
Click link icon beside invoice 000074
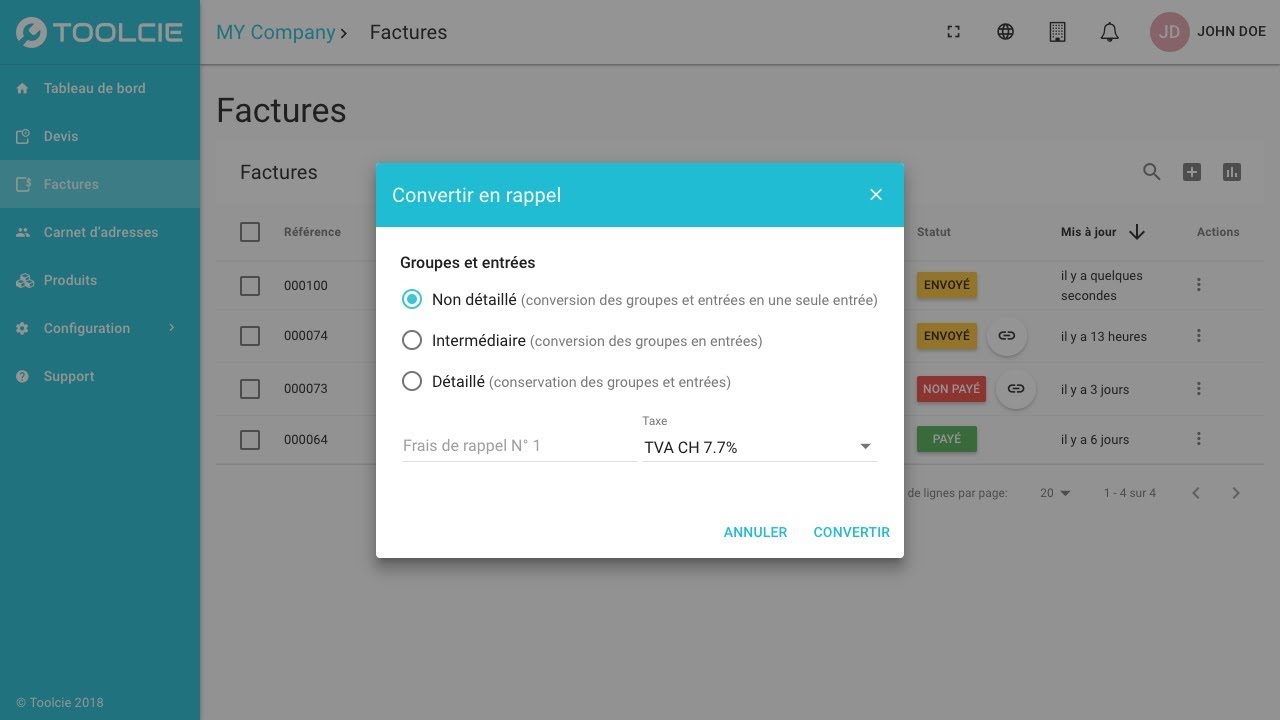pos(1007,336)
